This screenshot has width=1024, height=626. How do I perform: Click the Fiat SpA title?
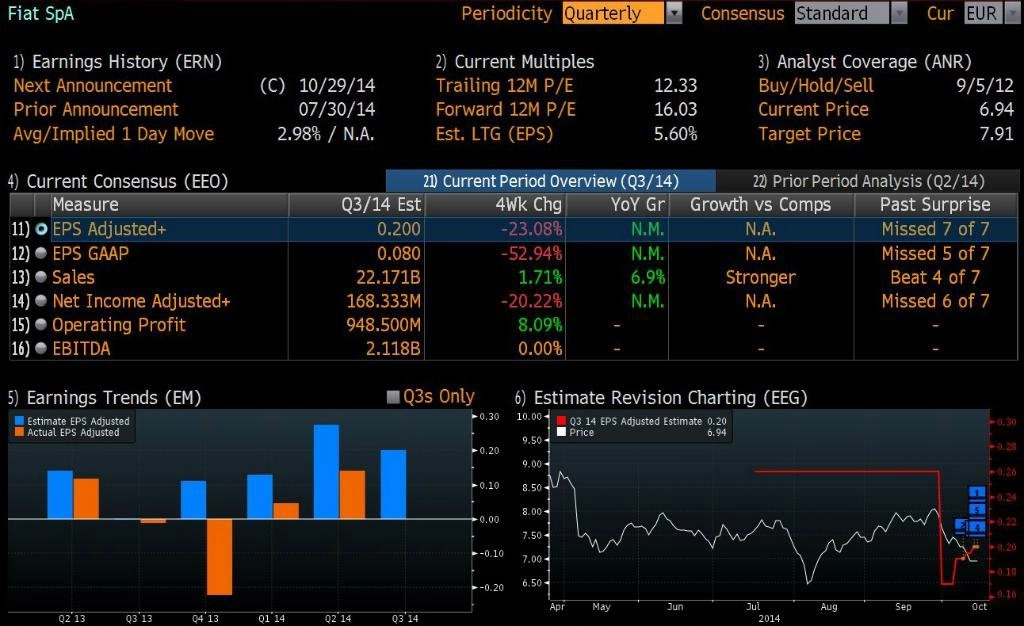(x=40, y=14)
